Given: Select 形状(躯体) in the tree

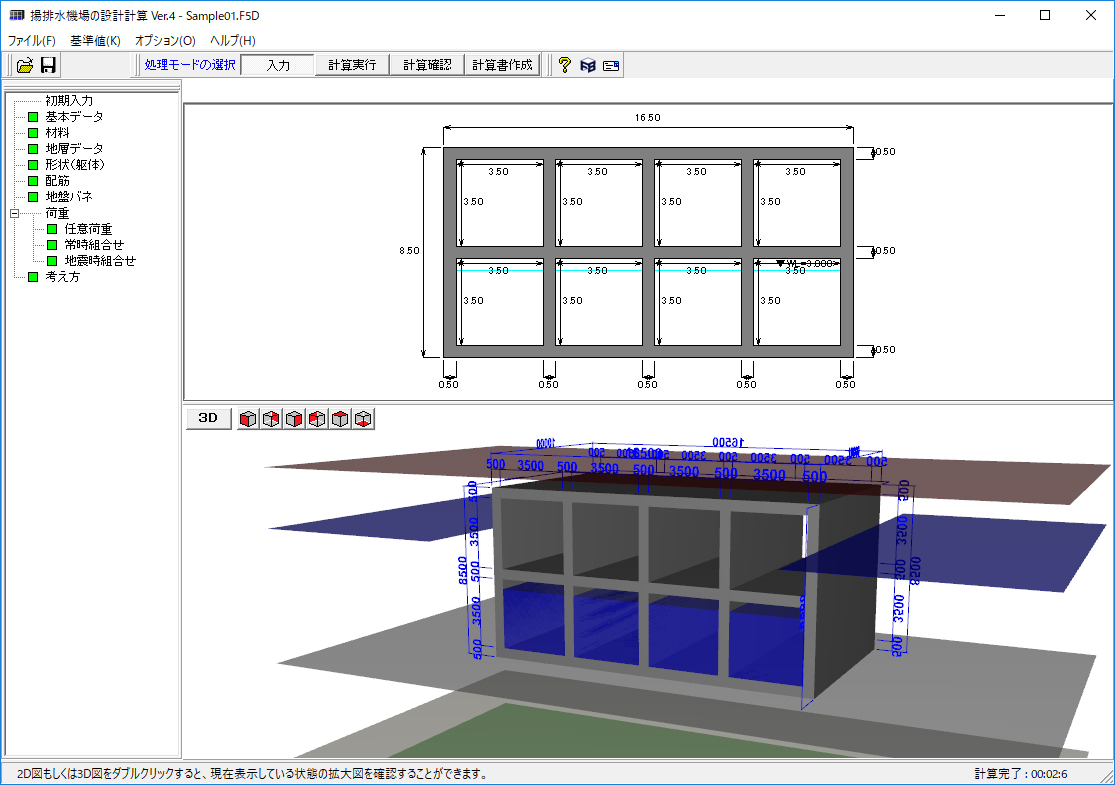Looking at the screenshot, I should coord(74,165).
